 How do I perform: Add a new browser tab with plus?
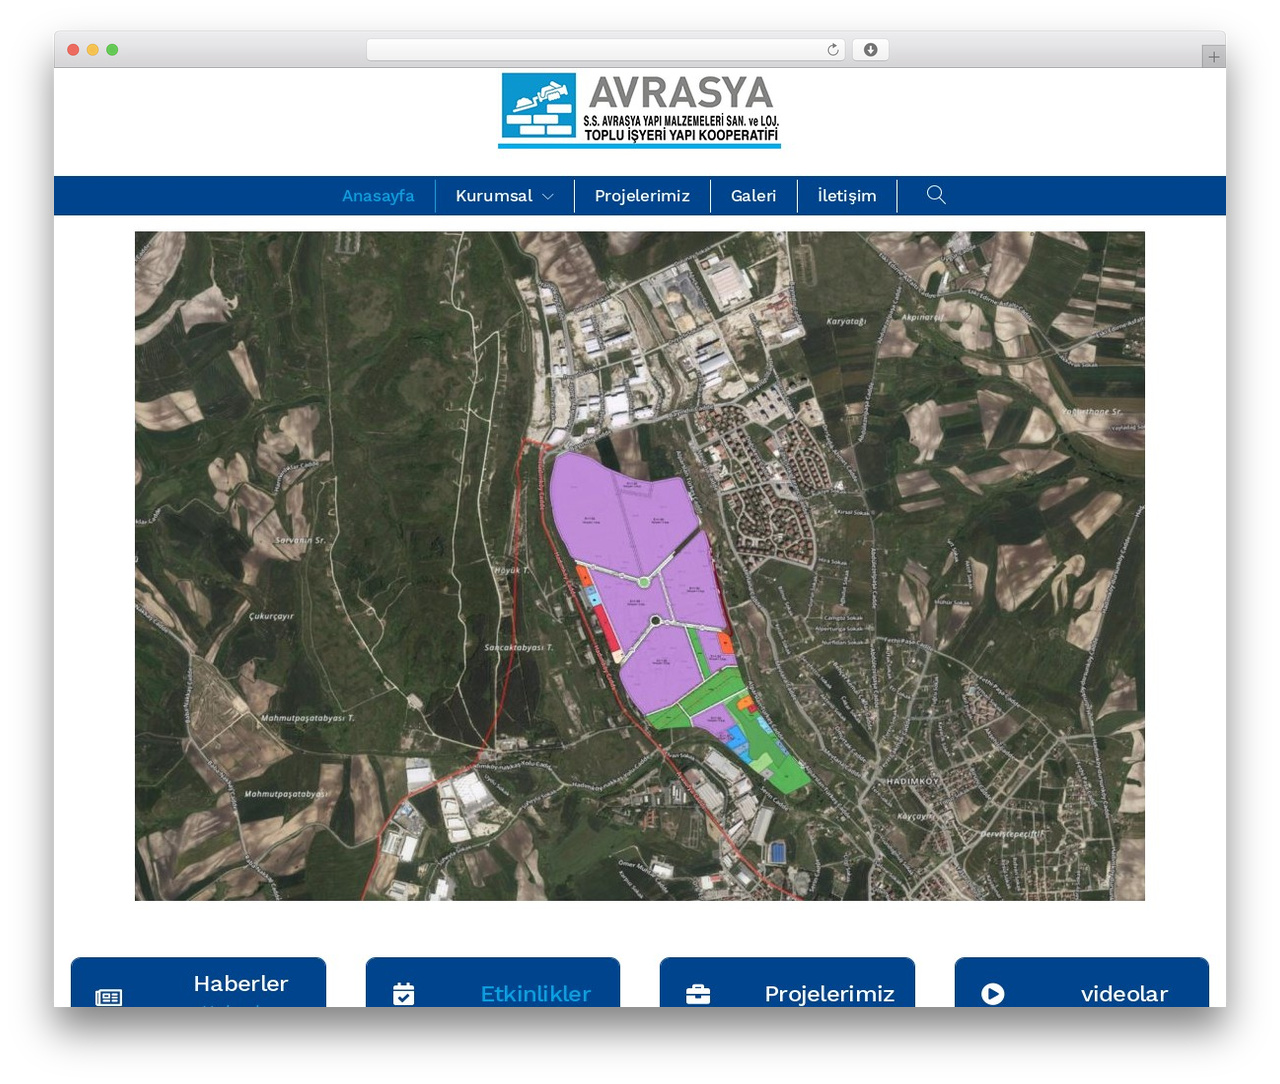coord(1214,57)
